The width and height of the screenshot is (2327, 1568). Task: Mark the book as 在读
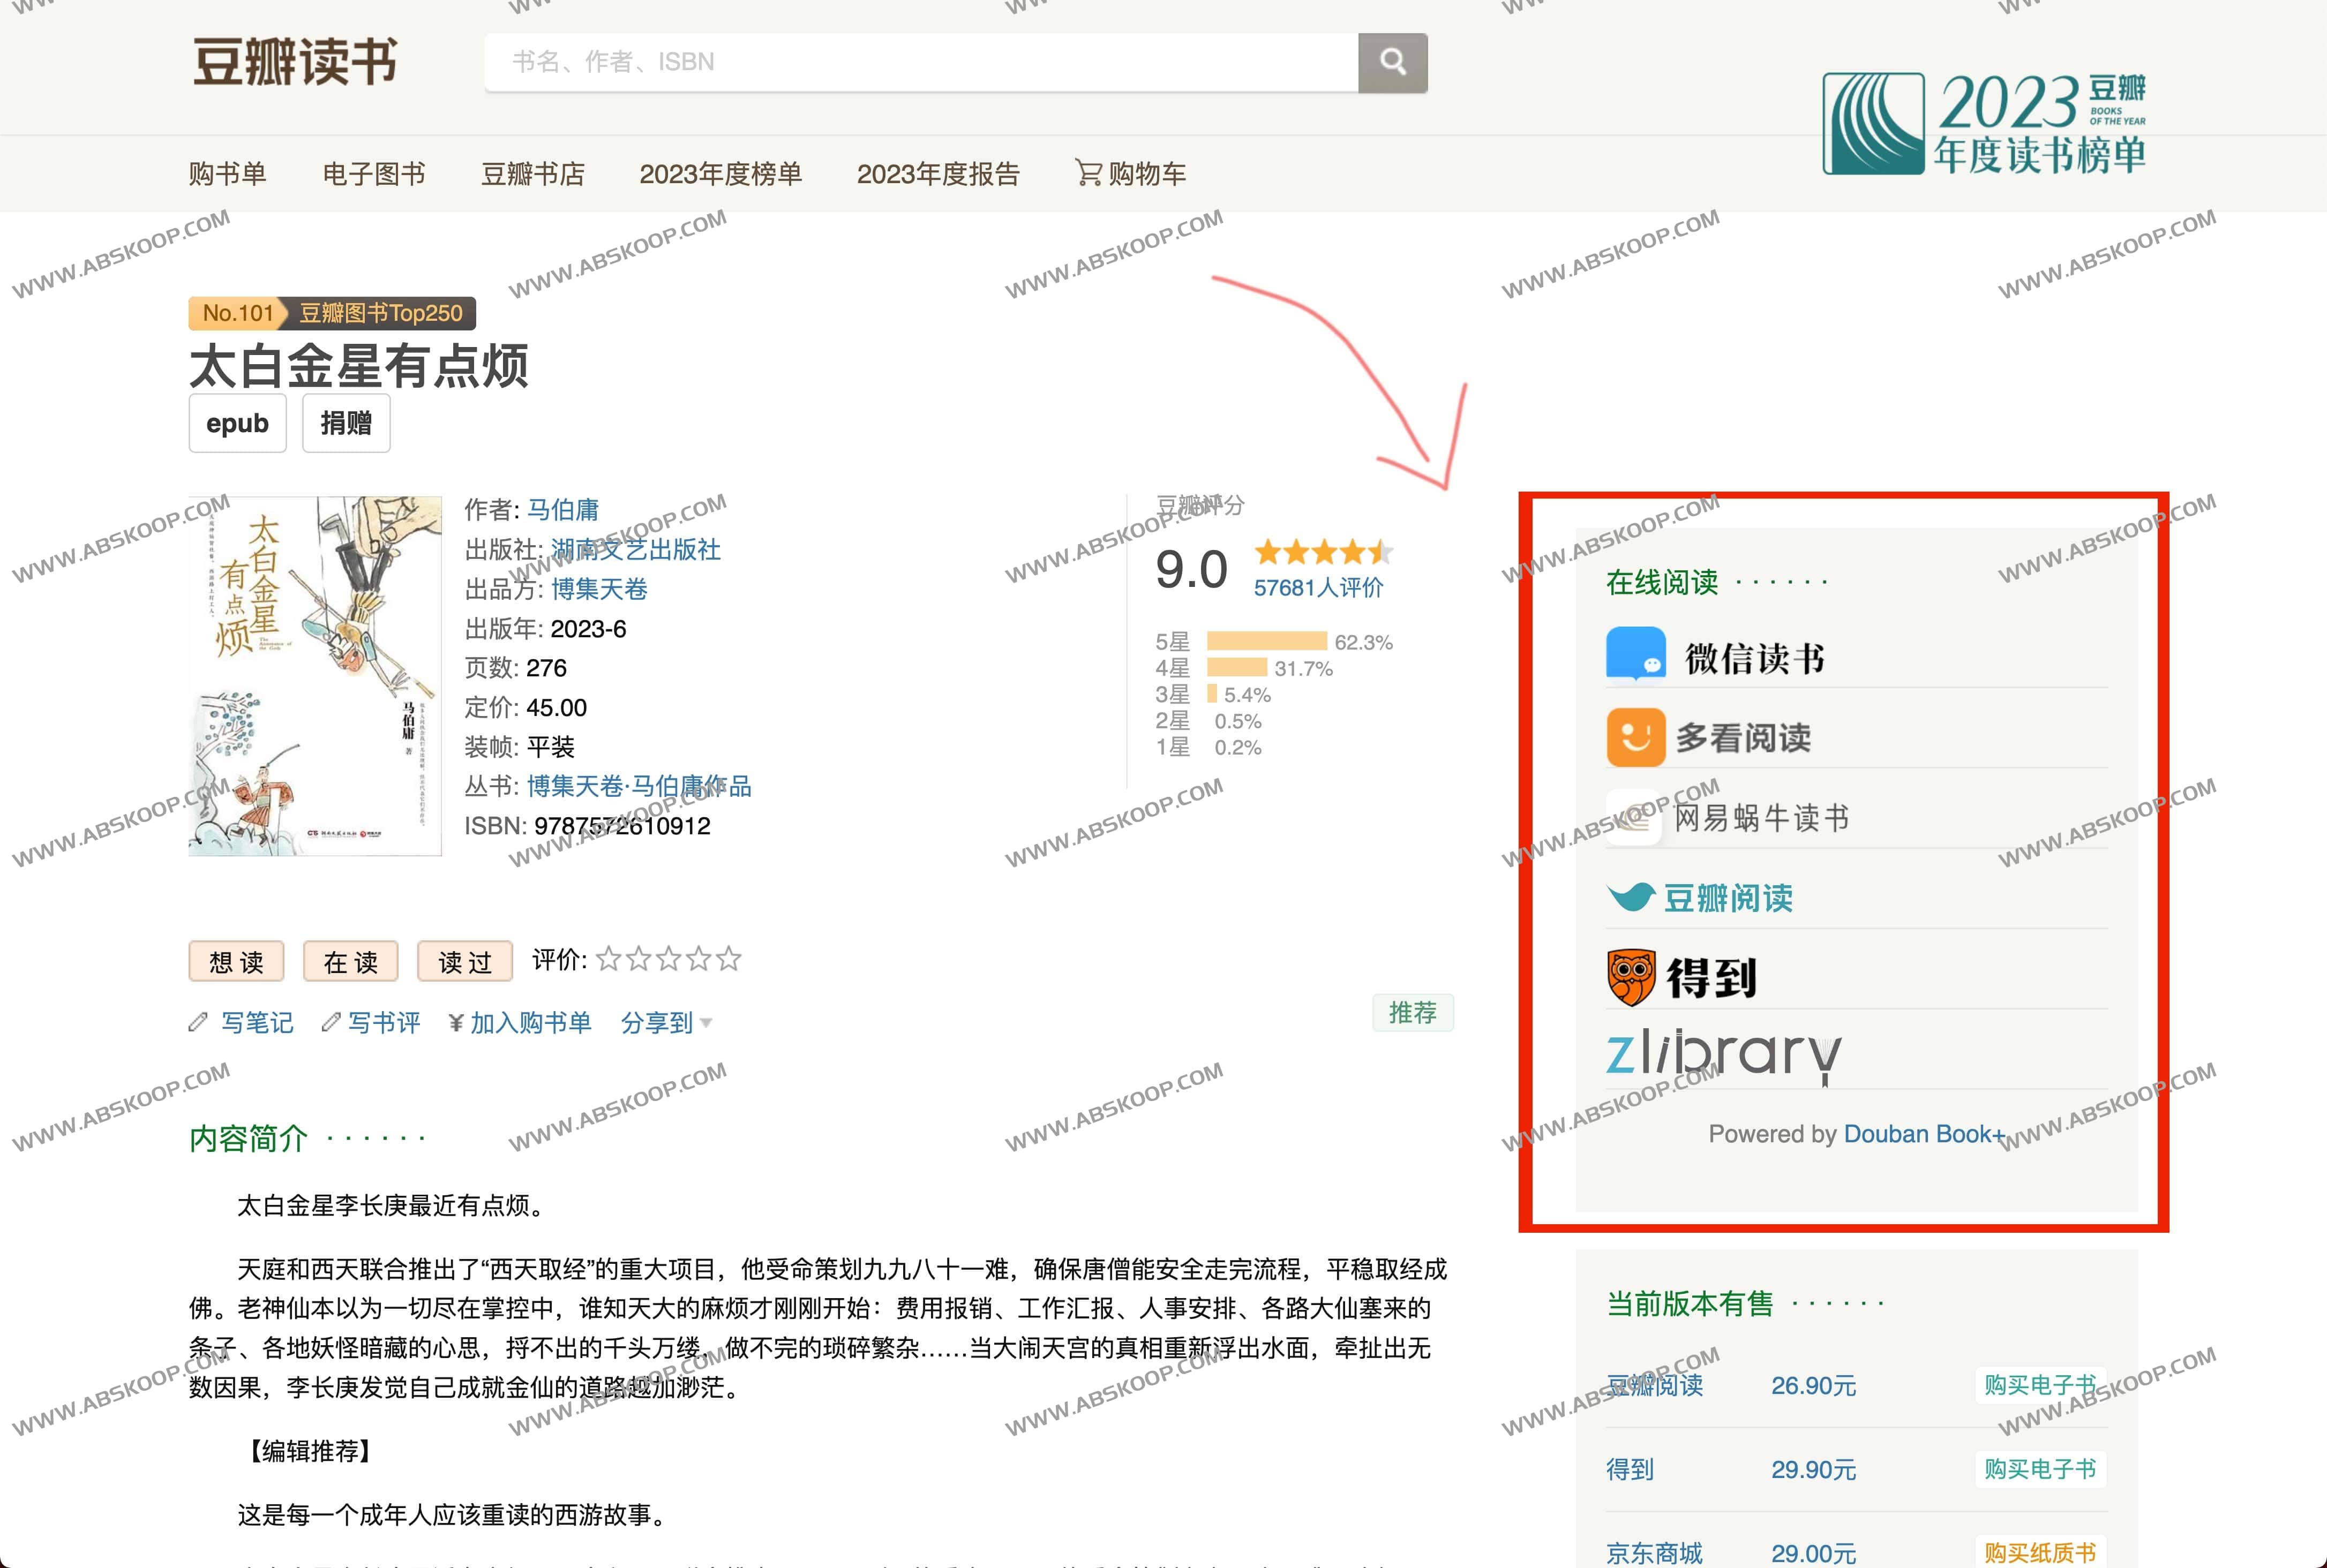point(350,961)
